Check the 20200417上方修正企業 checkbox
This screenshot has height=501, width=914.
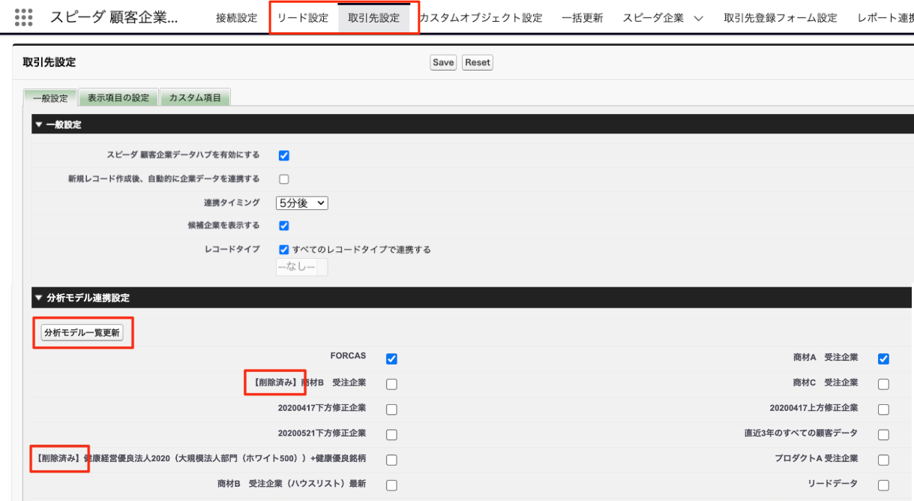click(x=884, y=409)
